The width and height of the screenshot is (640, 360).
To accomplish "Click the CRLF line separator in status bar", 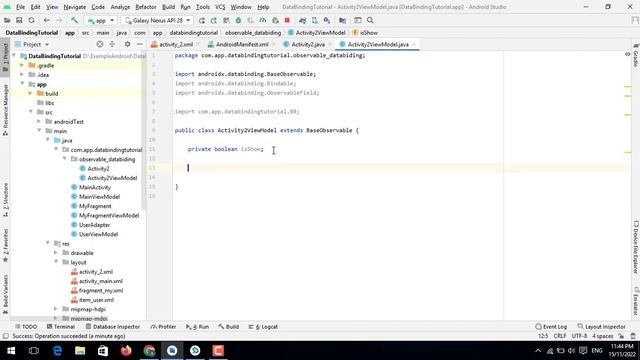I will (x=560, y=336).
